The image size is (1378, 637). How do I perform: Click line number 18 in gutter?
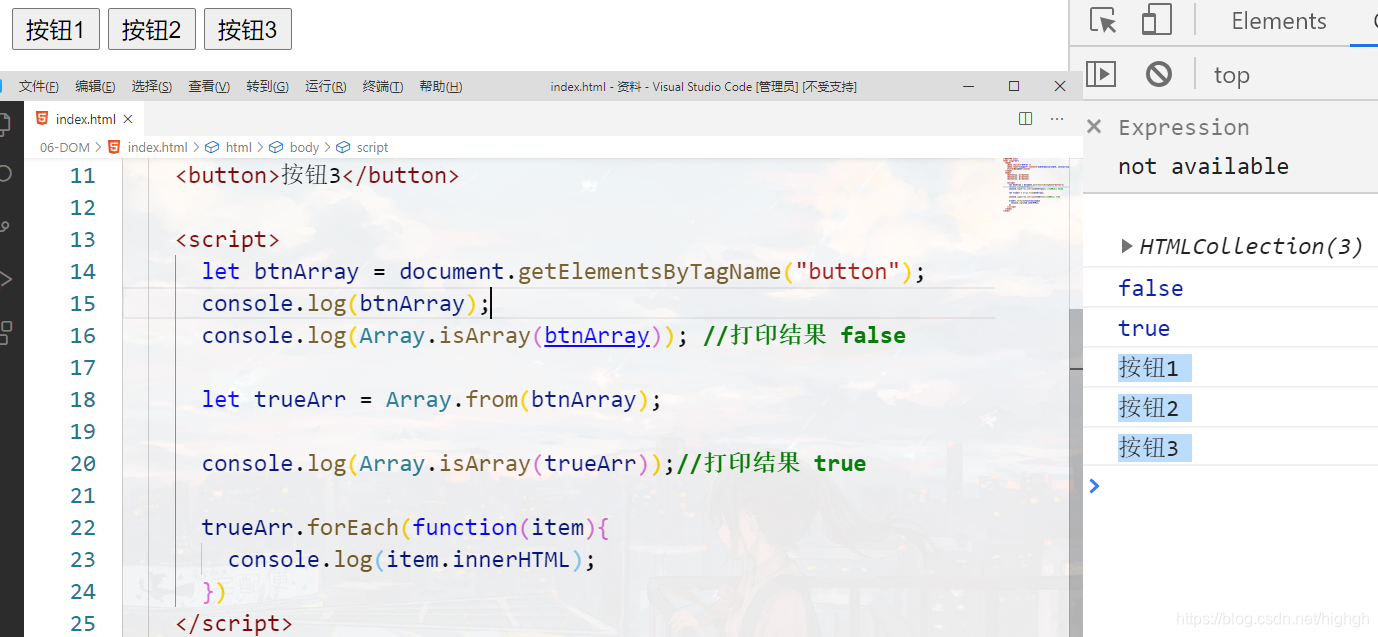pyautogui.click(x=83, y=399)
